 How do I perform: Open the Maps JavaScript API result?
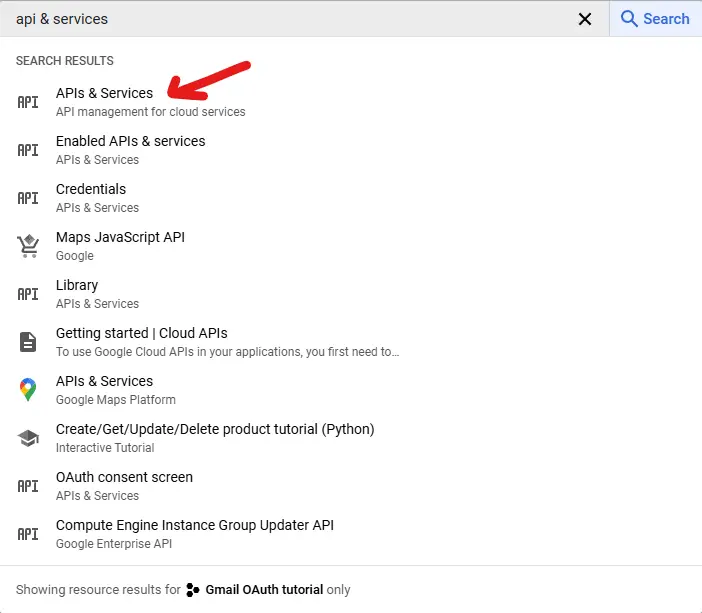tap(351, 246)
